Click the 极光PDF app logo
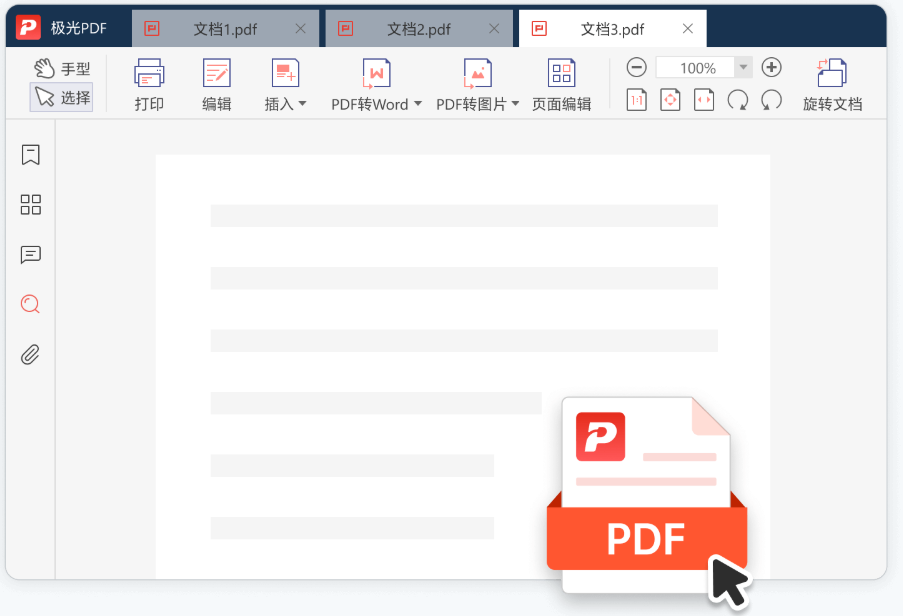 (28, 27)
